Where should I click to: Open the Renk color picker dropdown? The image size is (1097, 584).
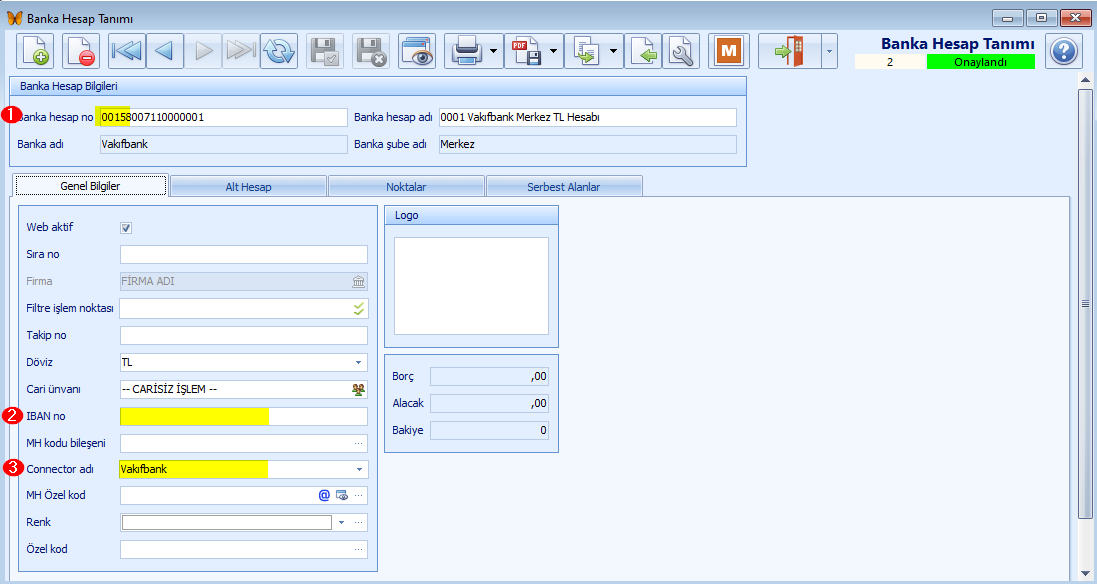(x=341, y=522)
